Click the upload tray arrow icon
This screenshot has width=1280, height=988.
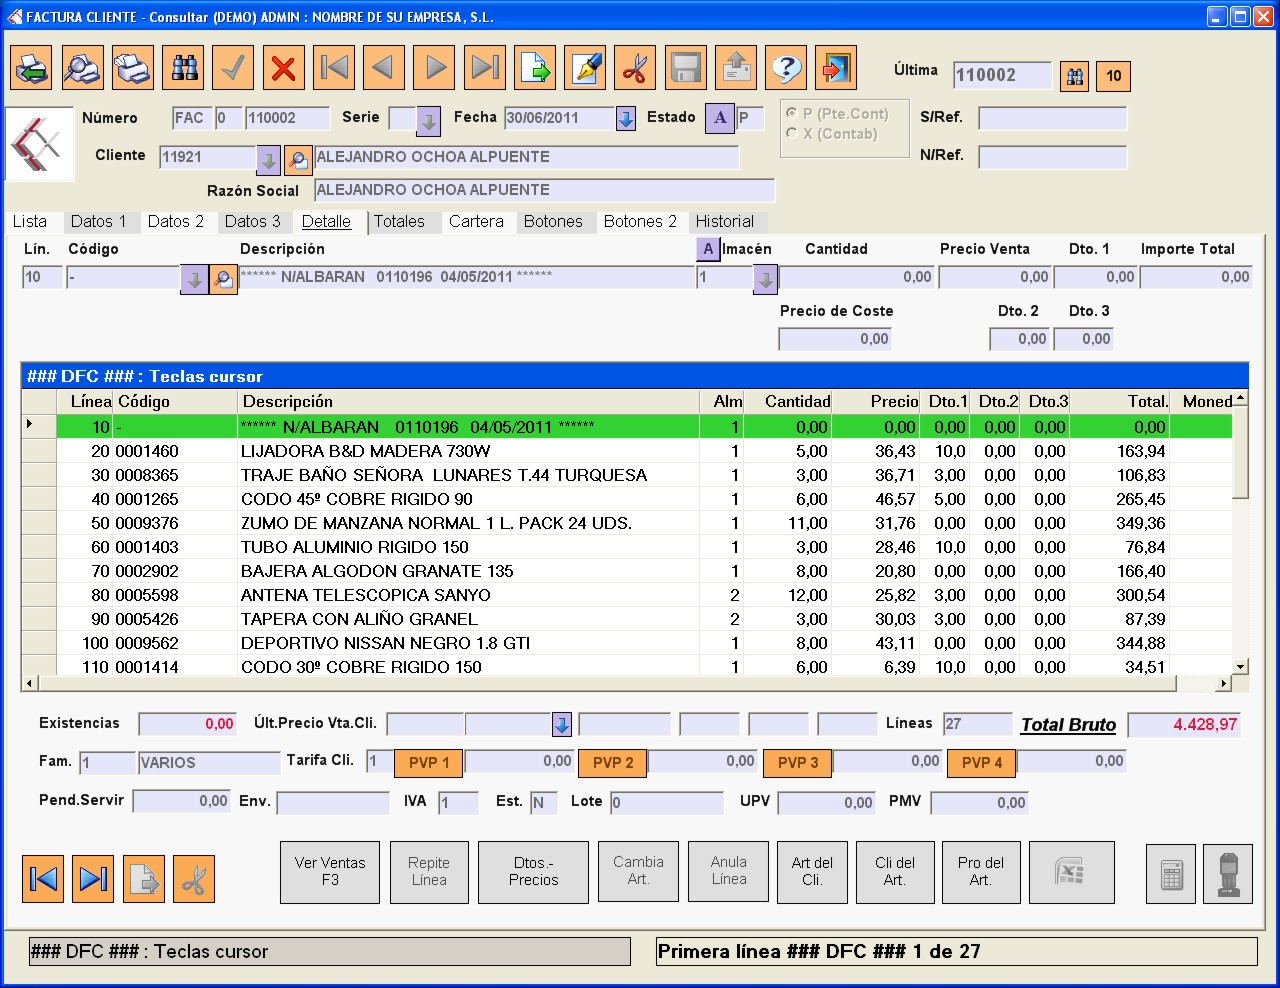tap(736, 68)
